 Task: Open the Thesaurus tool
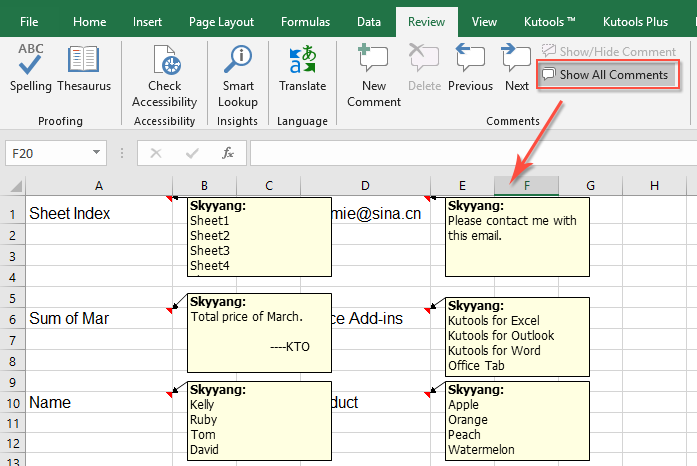pyautogui.click(x=83, y=68)
